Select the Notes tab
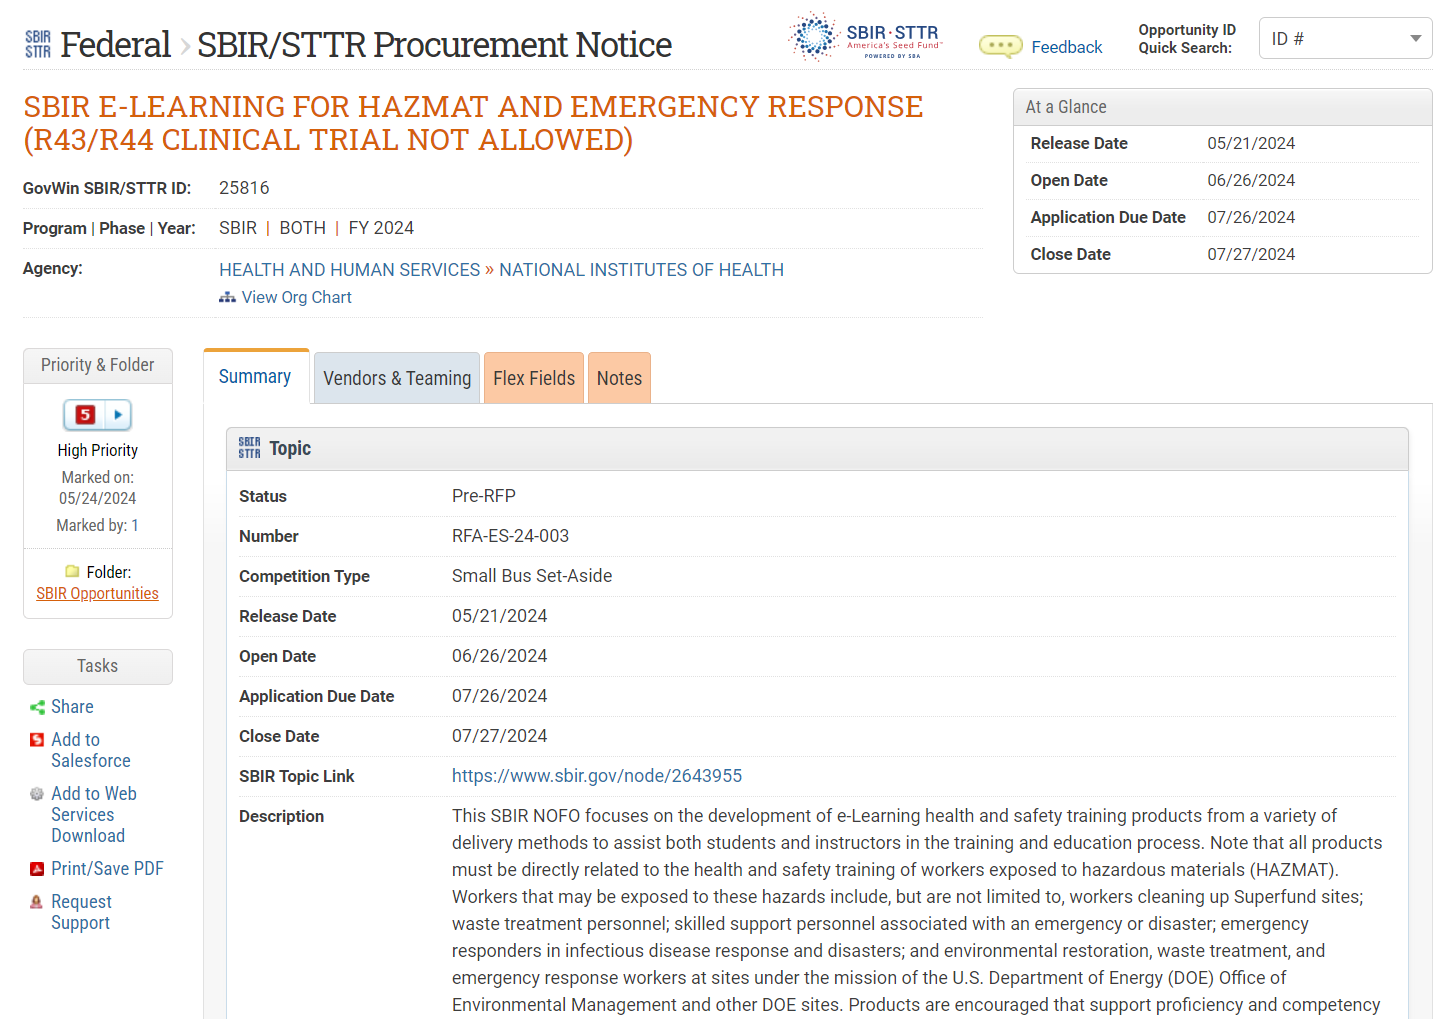The image size is (1456, 1019). click(619, 378)
